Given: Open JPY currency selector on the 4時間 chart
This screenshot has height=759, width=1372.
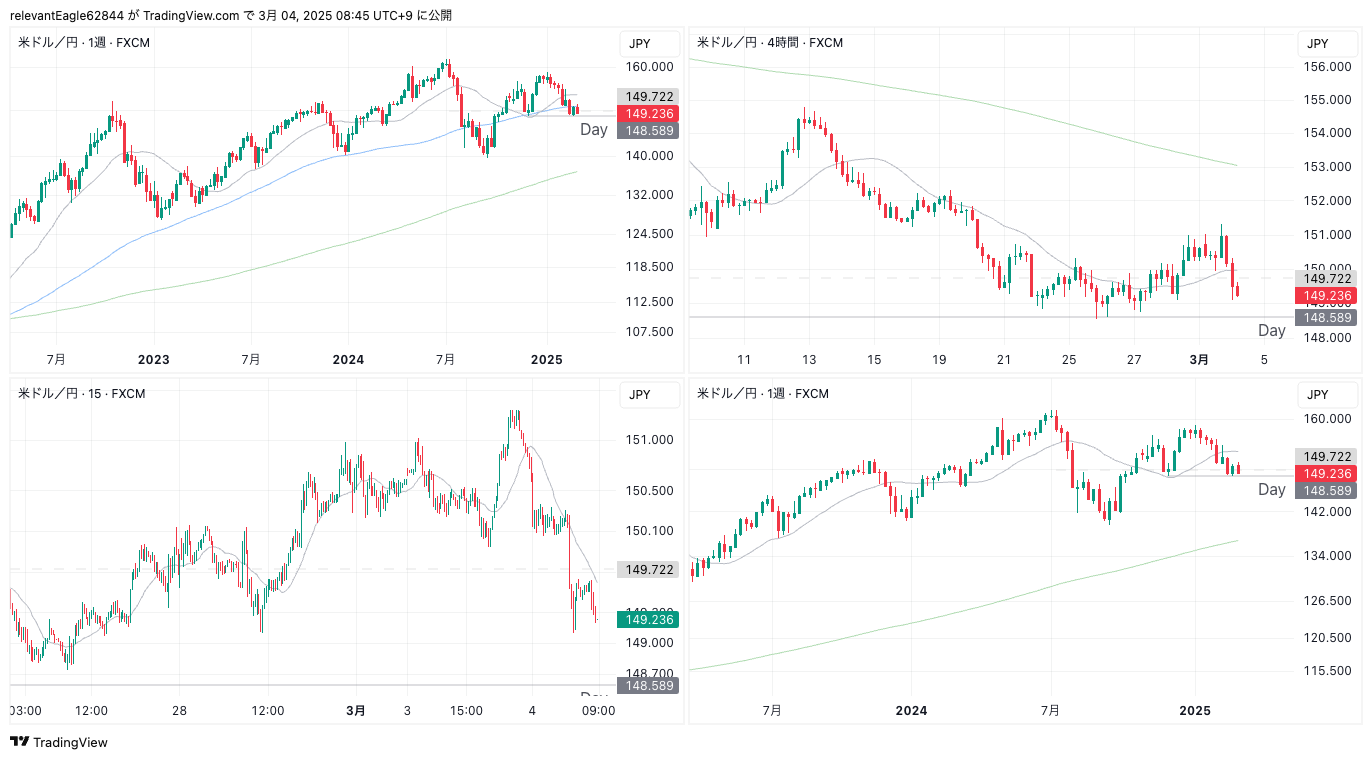Looking at the screenshot, I should [1317, 43].
